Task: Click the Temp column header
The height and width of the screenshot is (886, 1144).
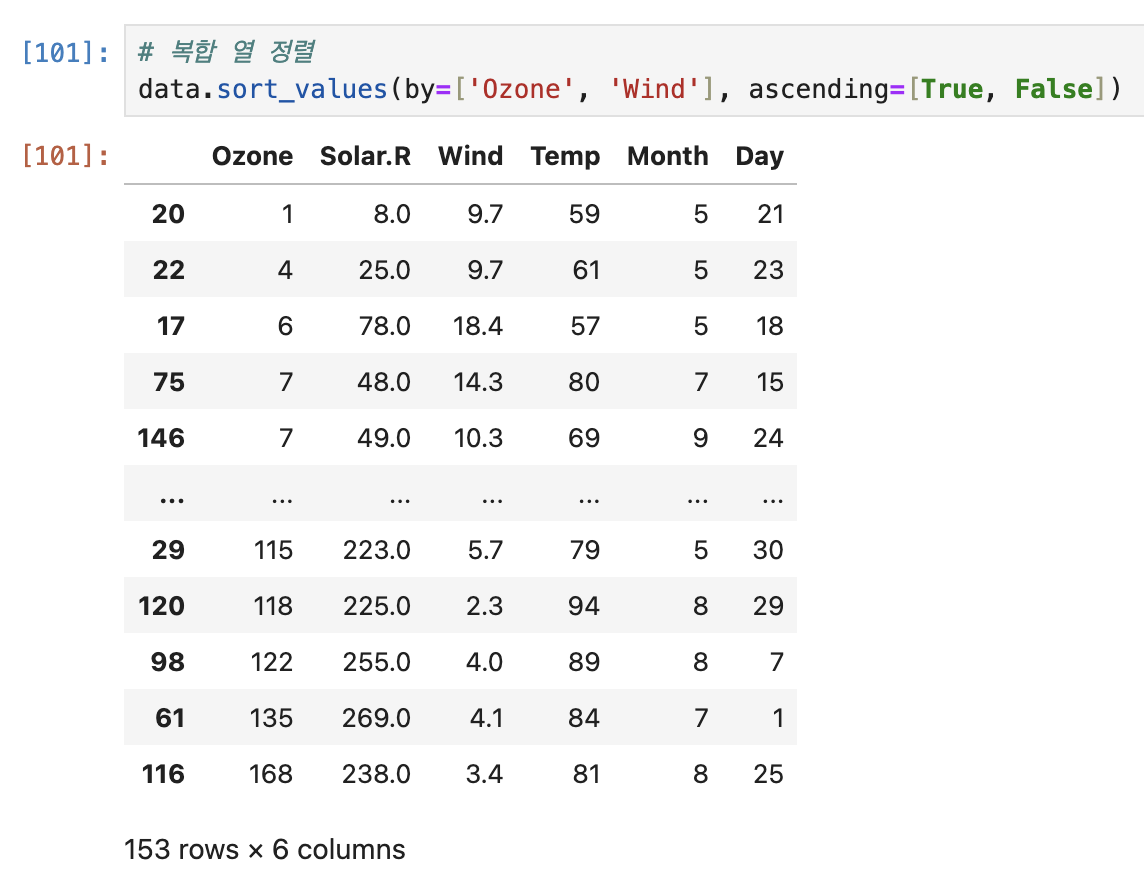Action: pos(565,156)
